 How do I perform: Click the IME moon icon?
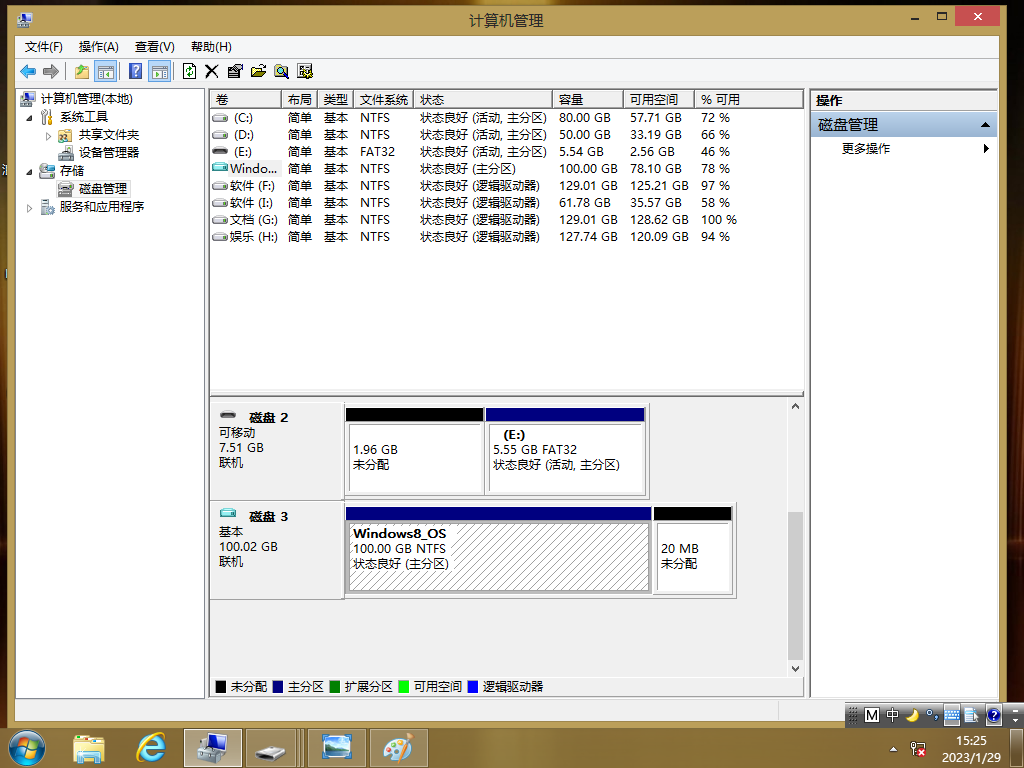(912, 716)
